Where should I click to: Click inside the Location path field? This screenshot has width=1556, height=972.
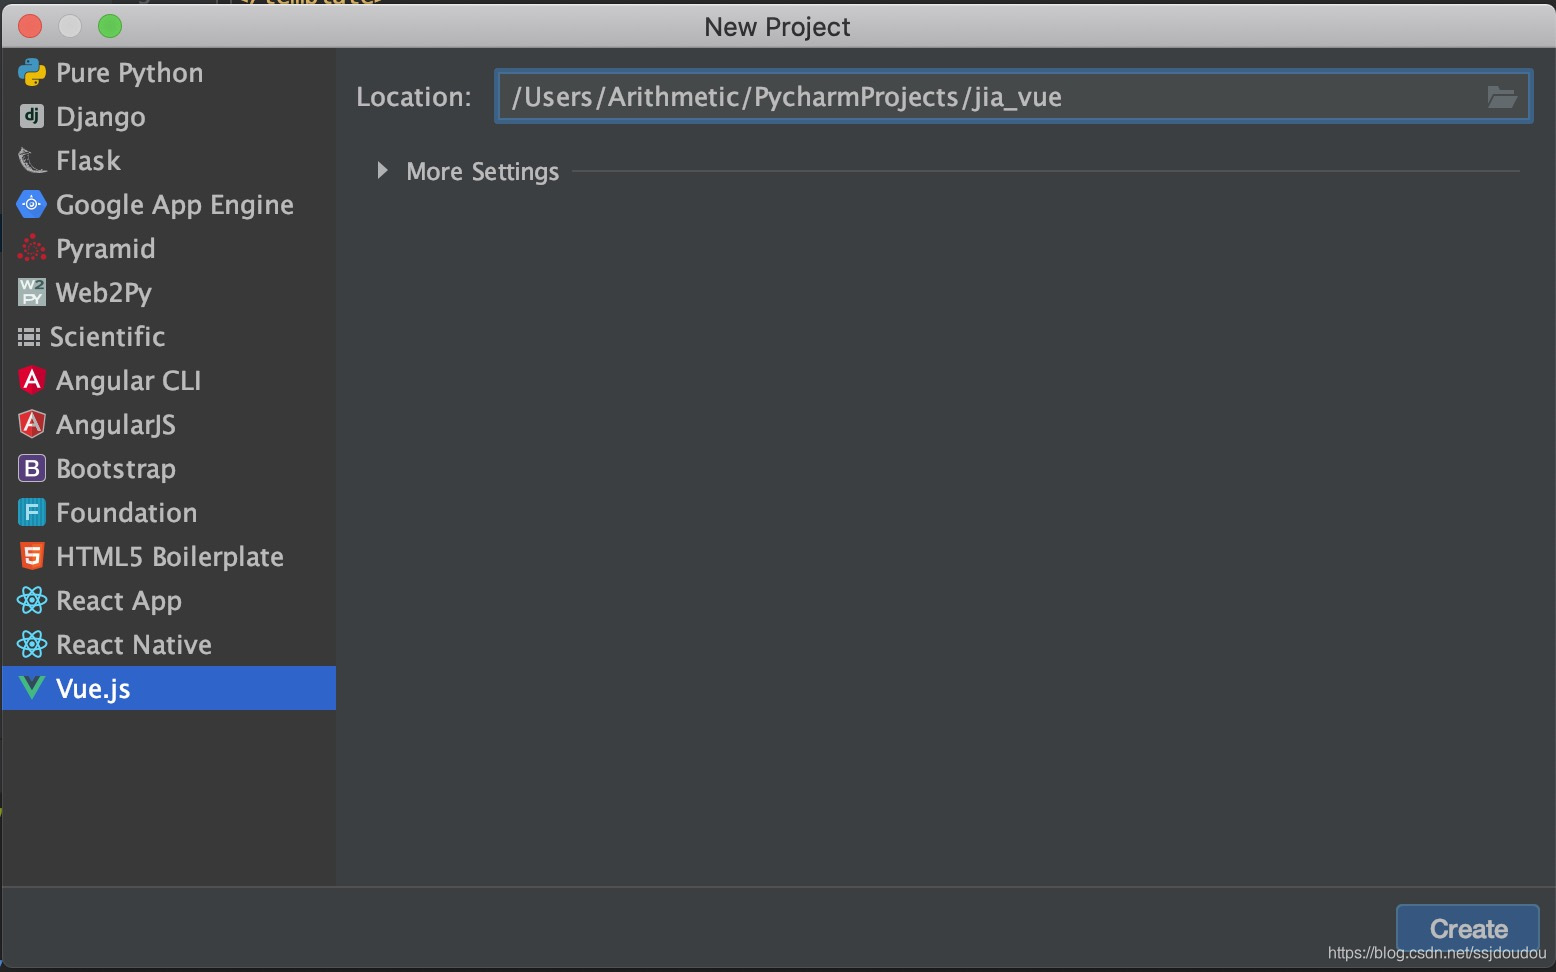[900, 96]
